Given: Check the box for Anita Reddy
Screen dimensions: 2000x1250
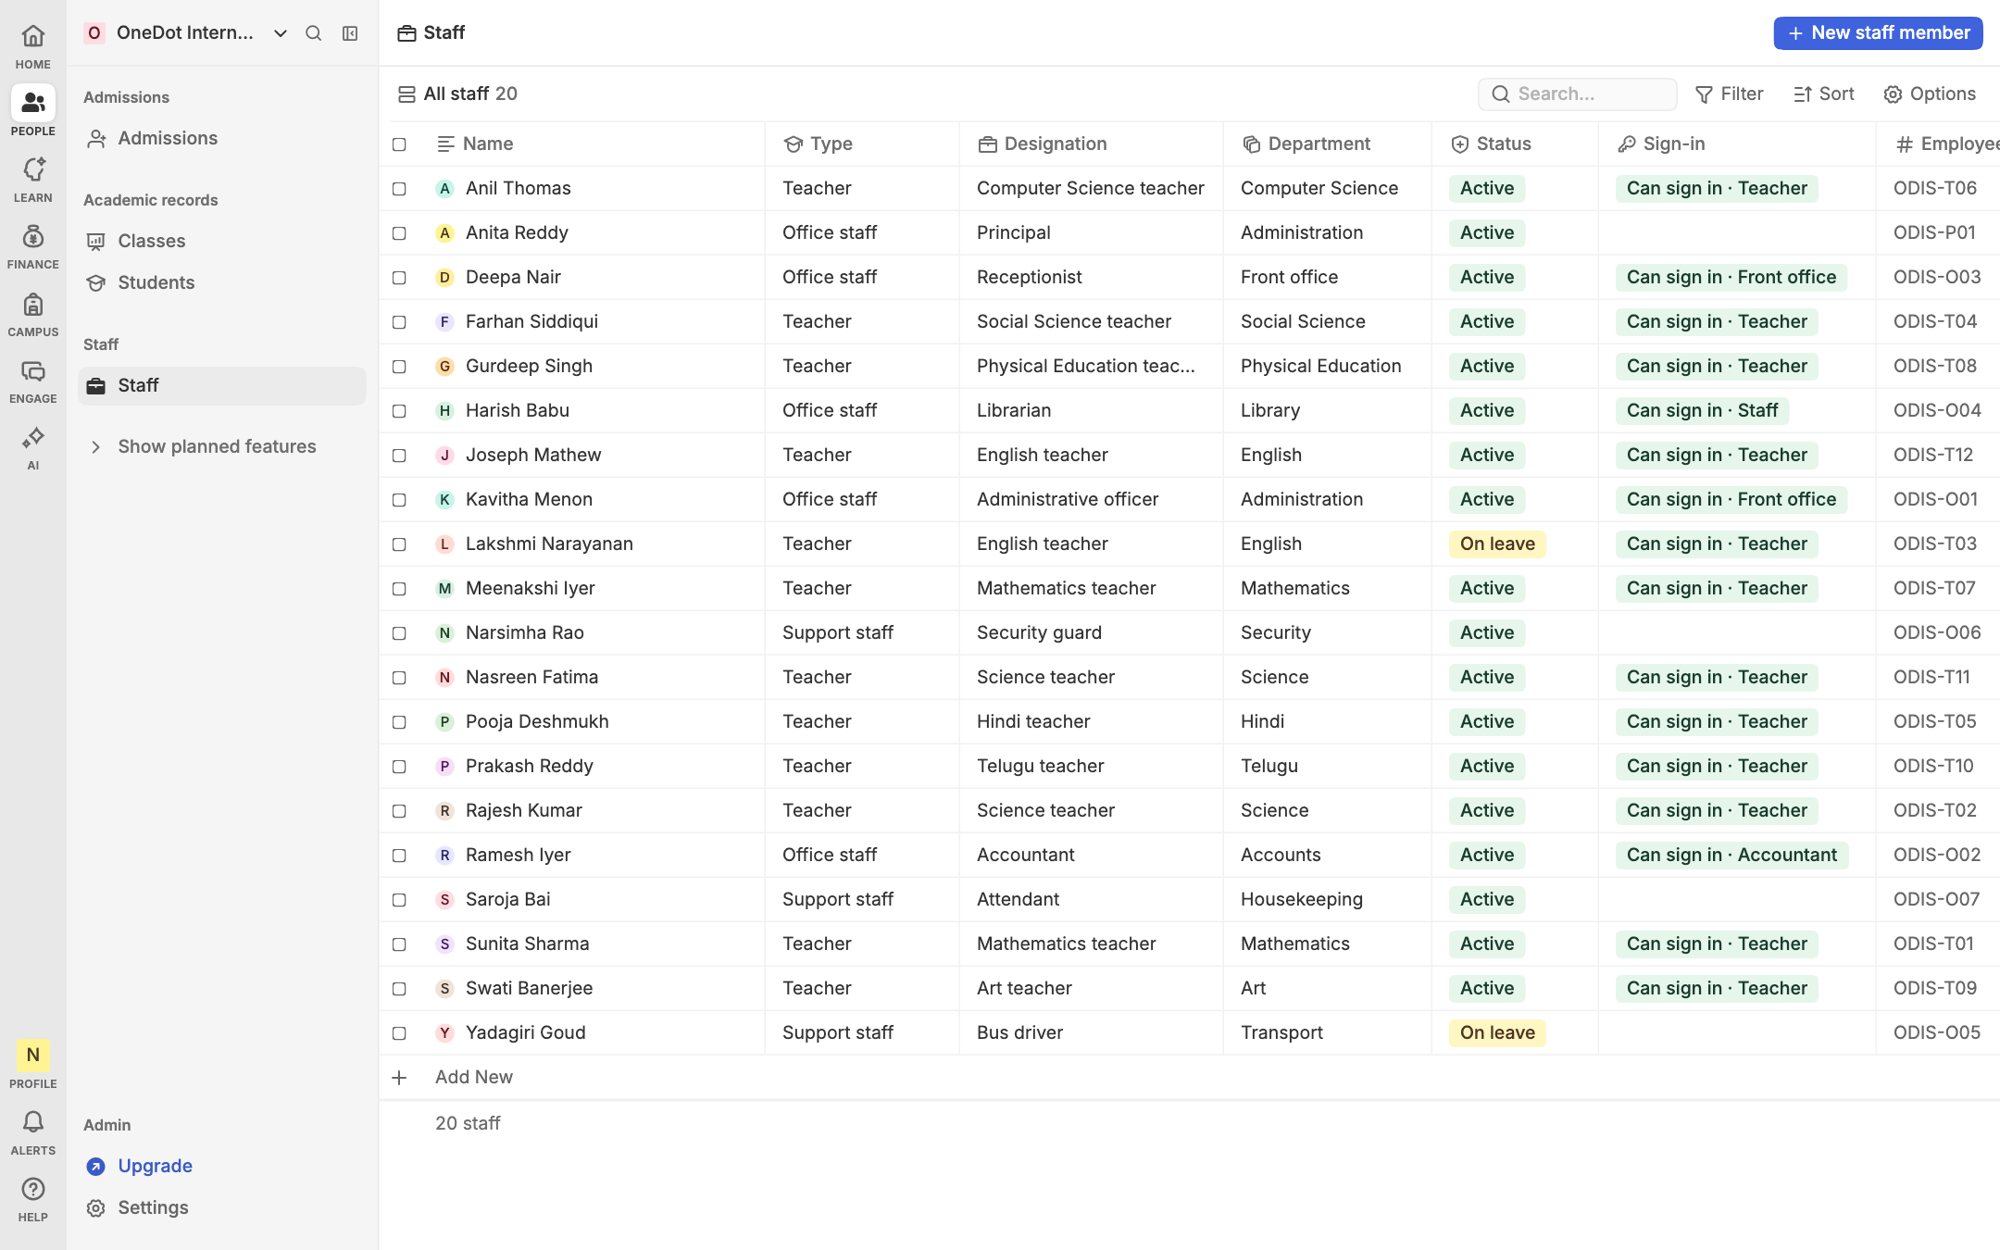Looking at the screenshot, I should click(x=399, y=233).
